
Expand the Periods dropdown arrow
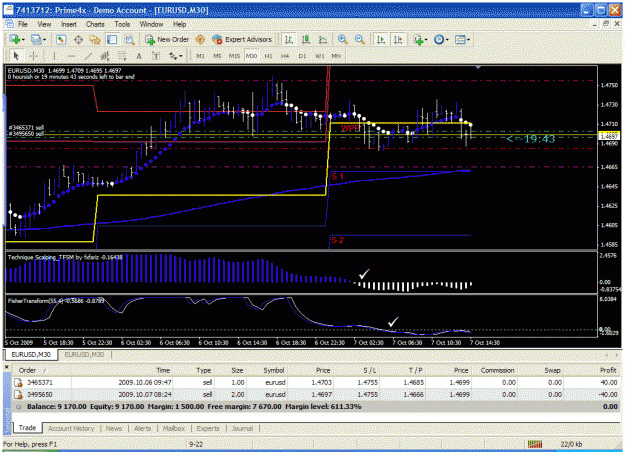pos(447,40)
